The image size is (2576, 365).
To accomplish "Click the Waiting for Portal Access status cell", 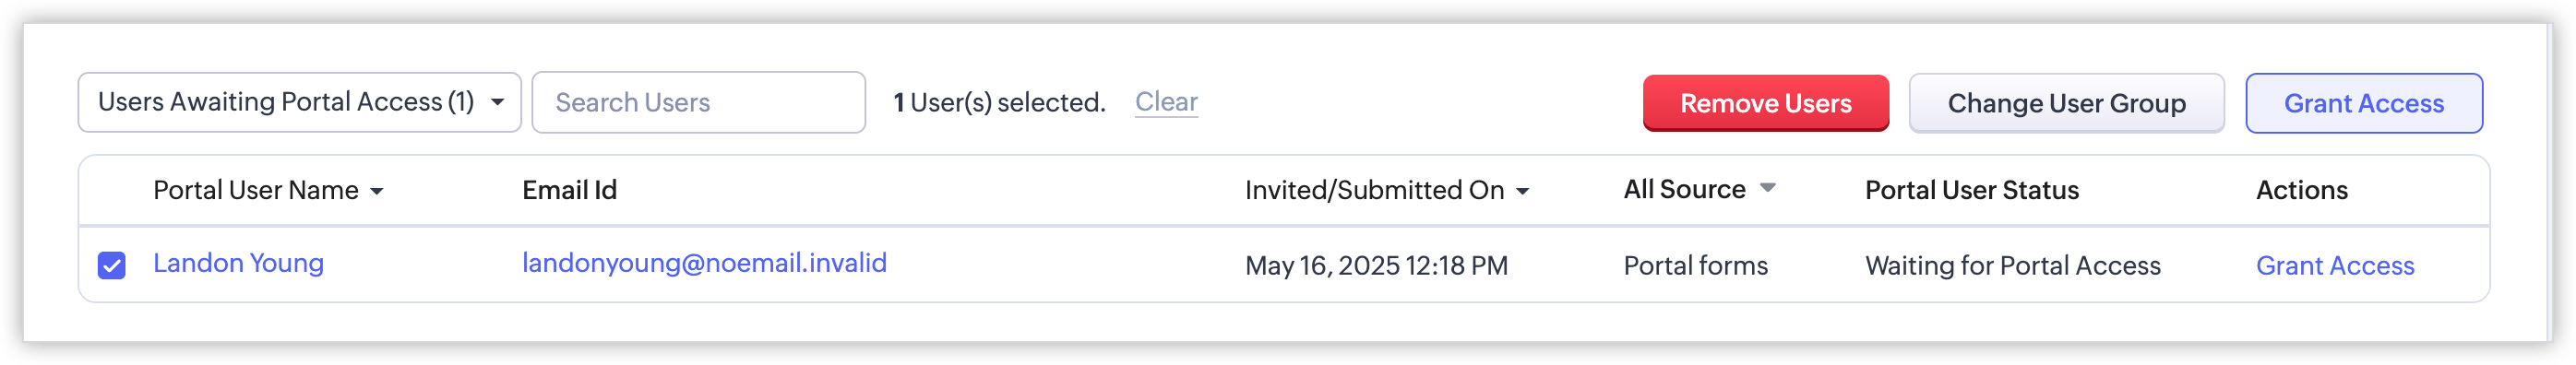I will pos(2012,266).
